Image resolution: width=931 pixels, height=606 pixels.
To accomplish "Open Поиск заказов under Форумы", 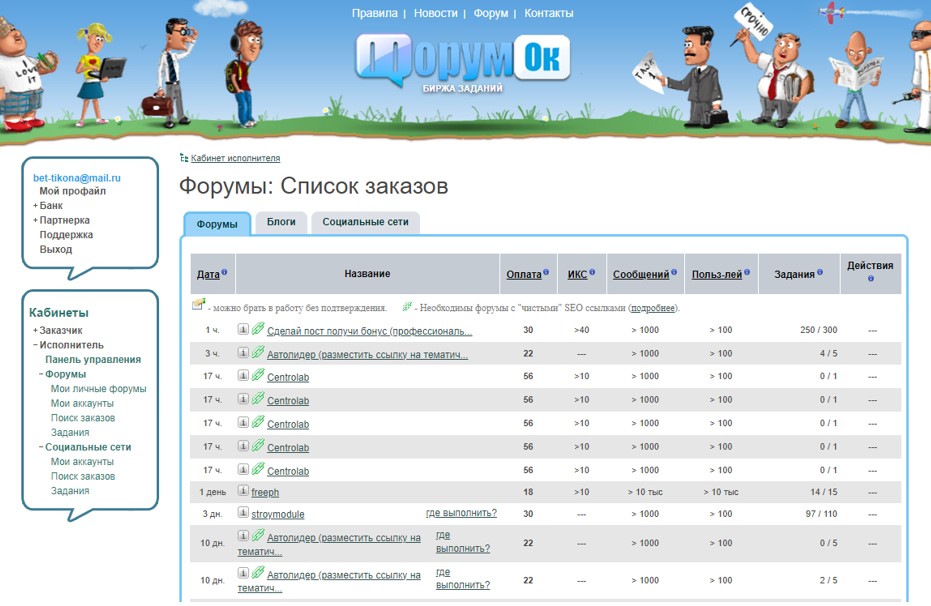I will pyautogui.click(x=83, y=418).
